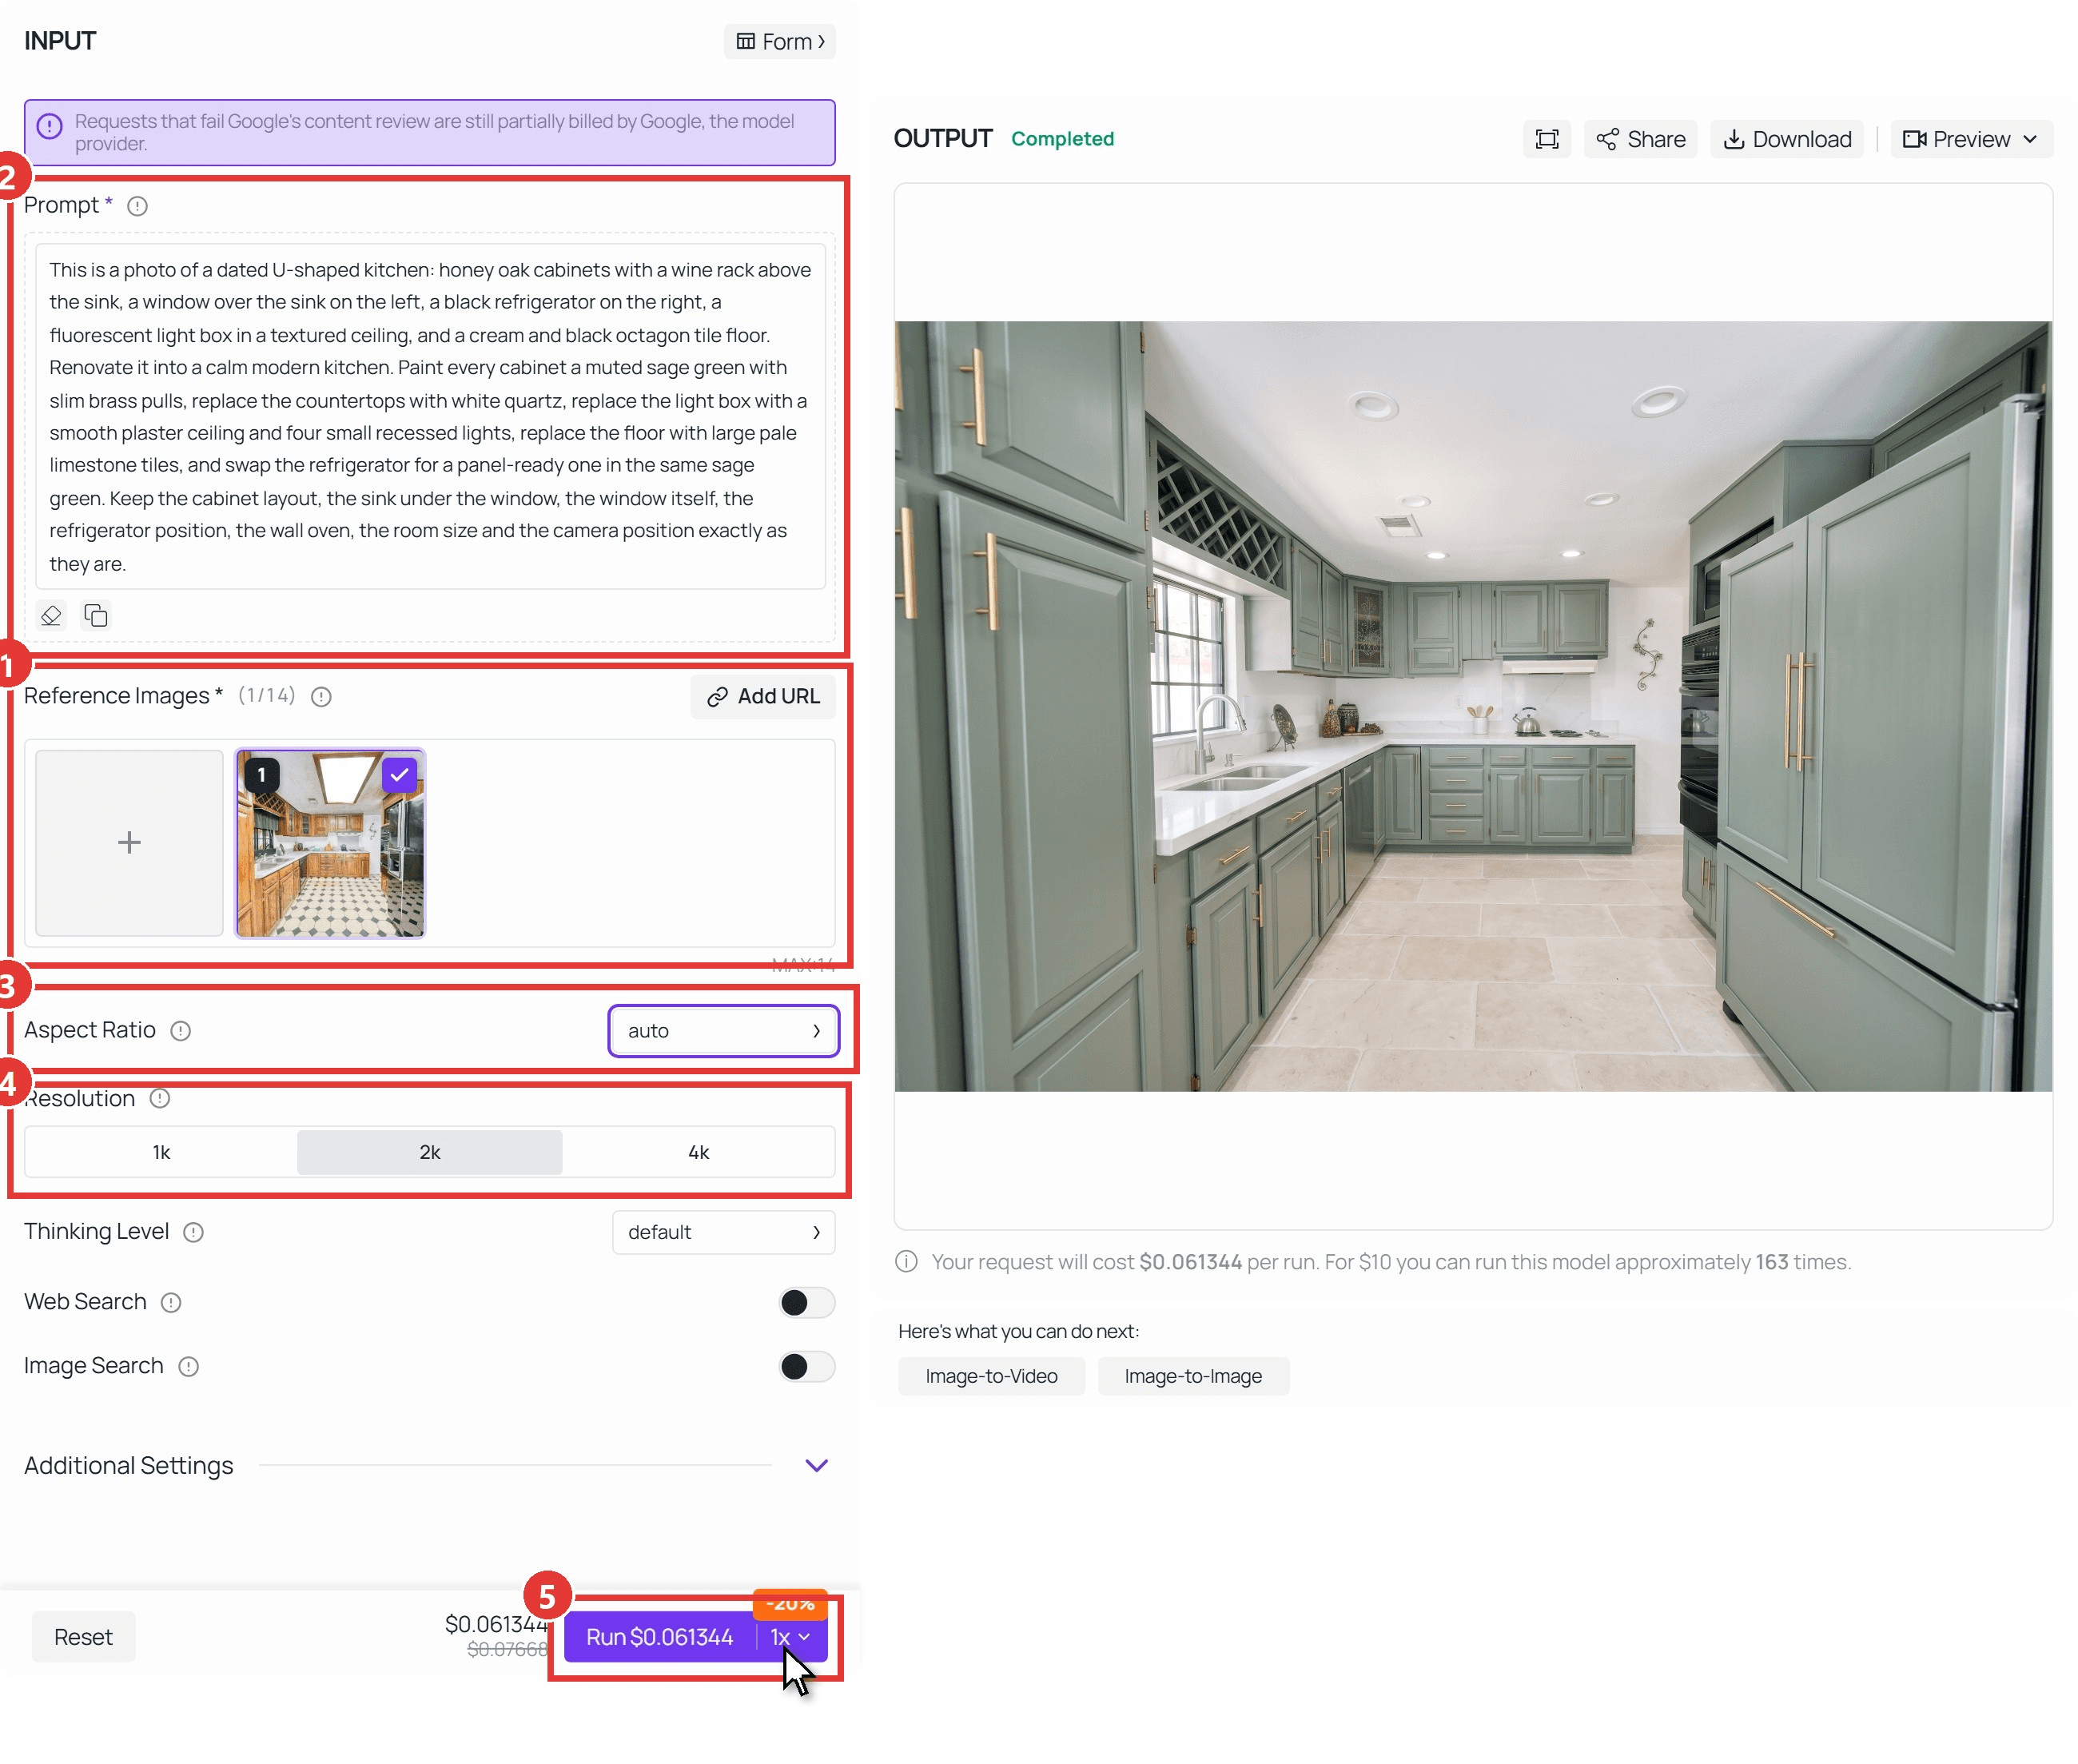Image resolution: width=2078 pixels, height=1764 pixels.
Task: Click the warning icon in purple notice
Action: point(49,126)
